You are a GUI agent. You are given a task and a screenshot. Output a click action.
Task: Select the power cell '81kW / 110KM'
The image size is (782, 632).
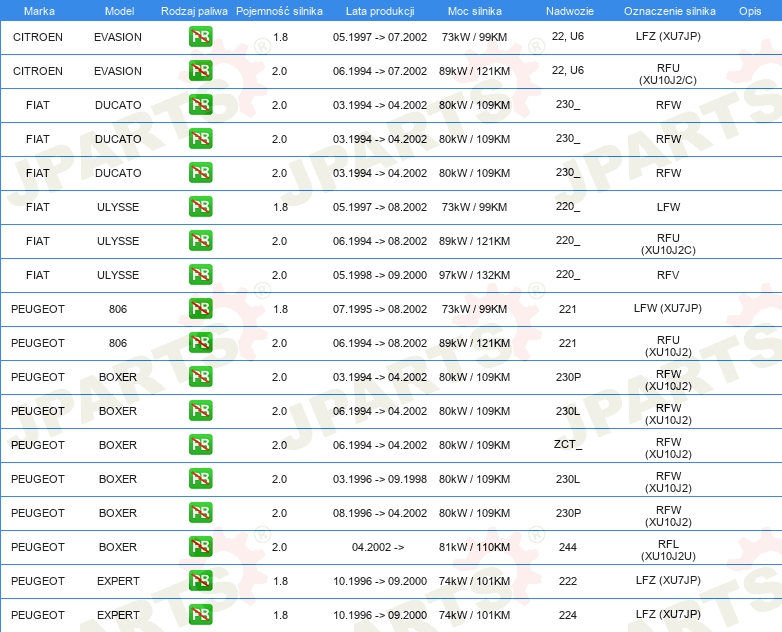point(474,547)
